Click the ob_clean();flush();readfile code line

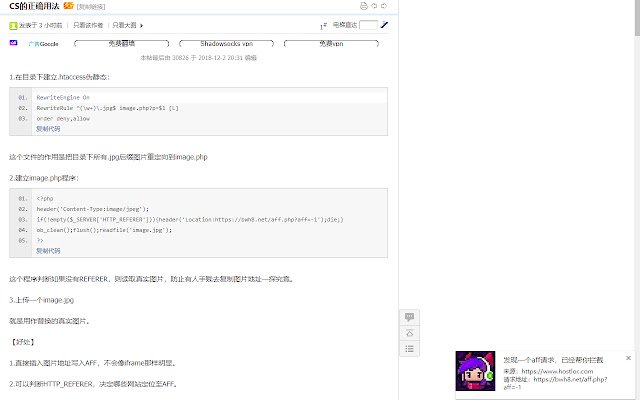[x=104, y=230]
